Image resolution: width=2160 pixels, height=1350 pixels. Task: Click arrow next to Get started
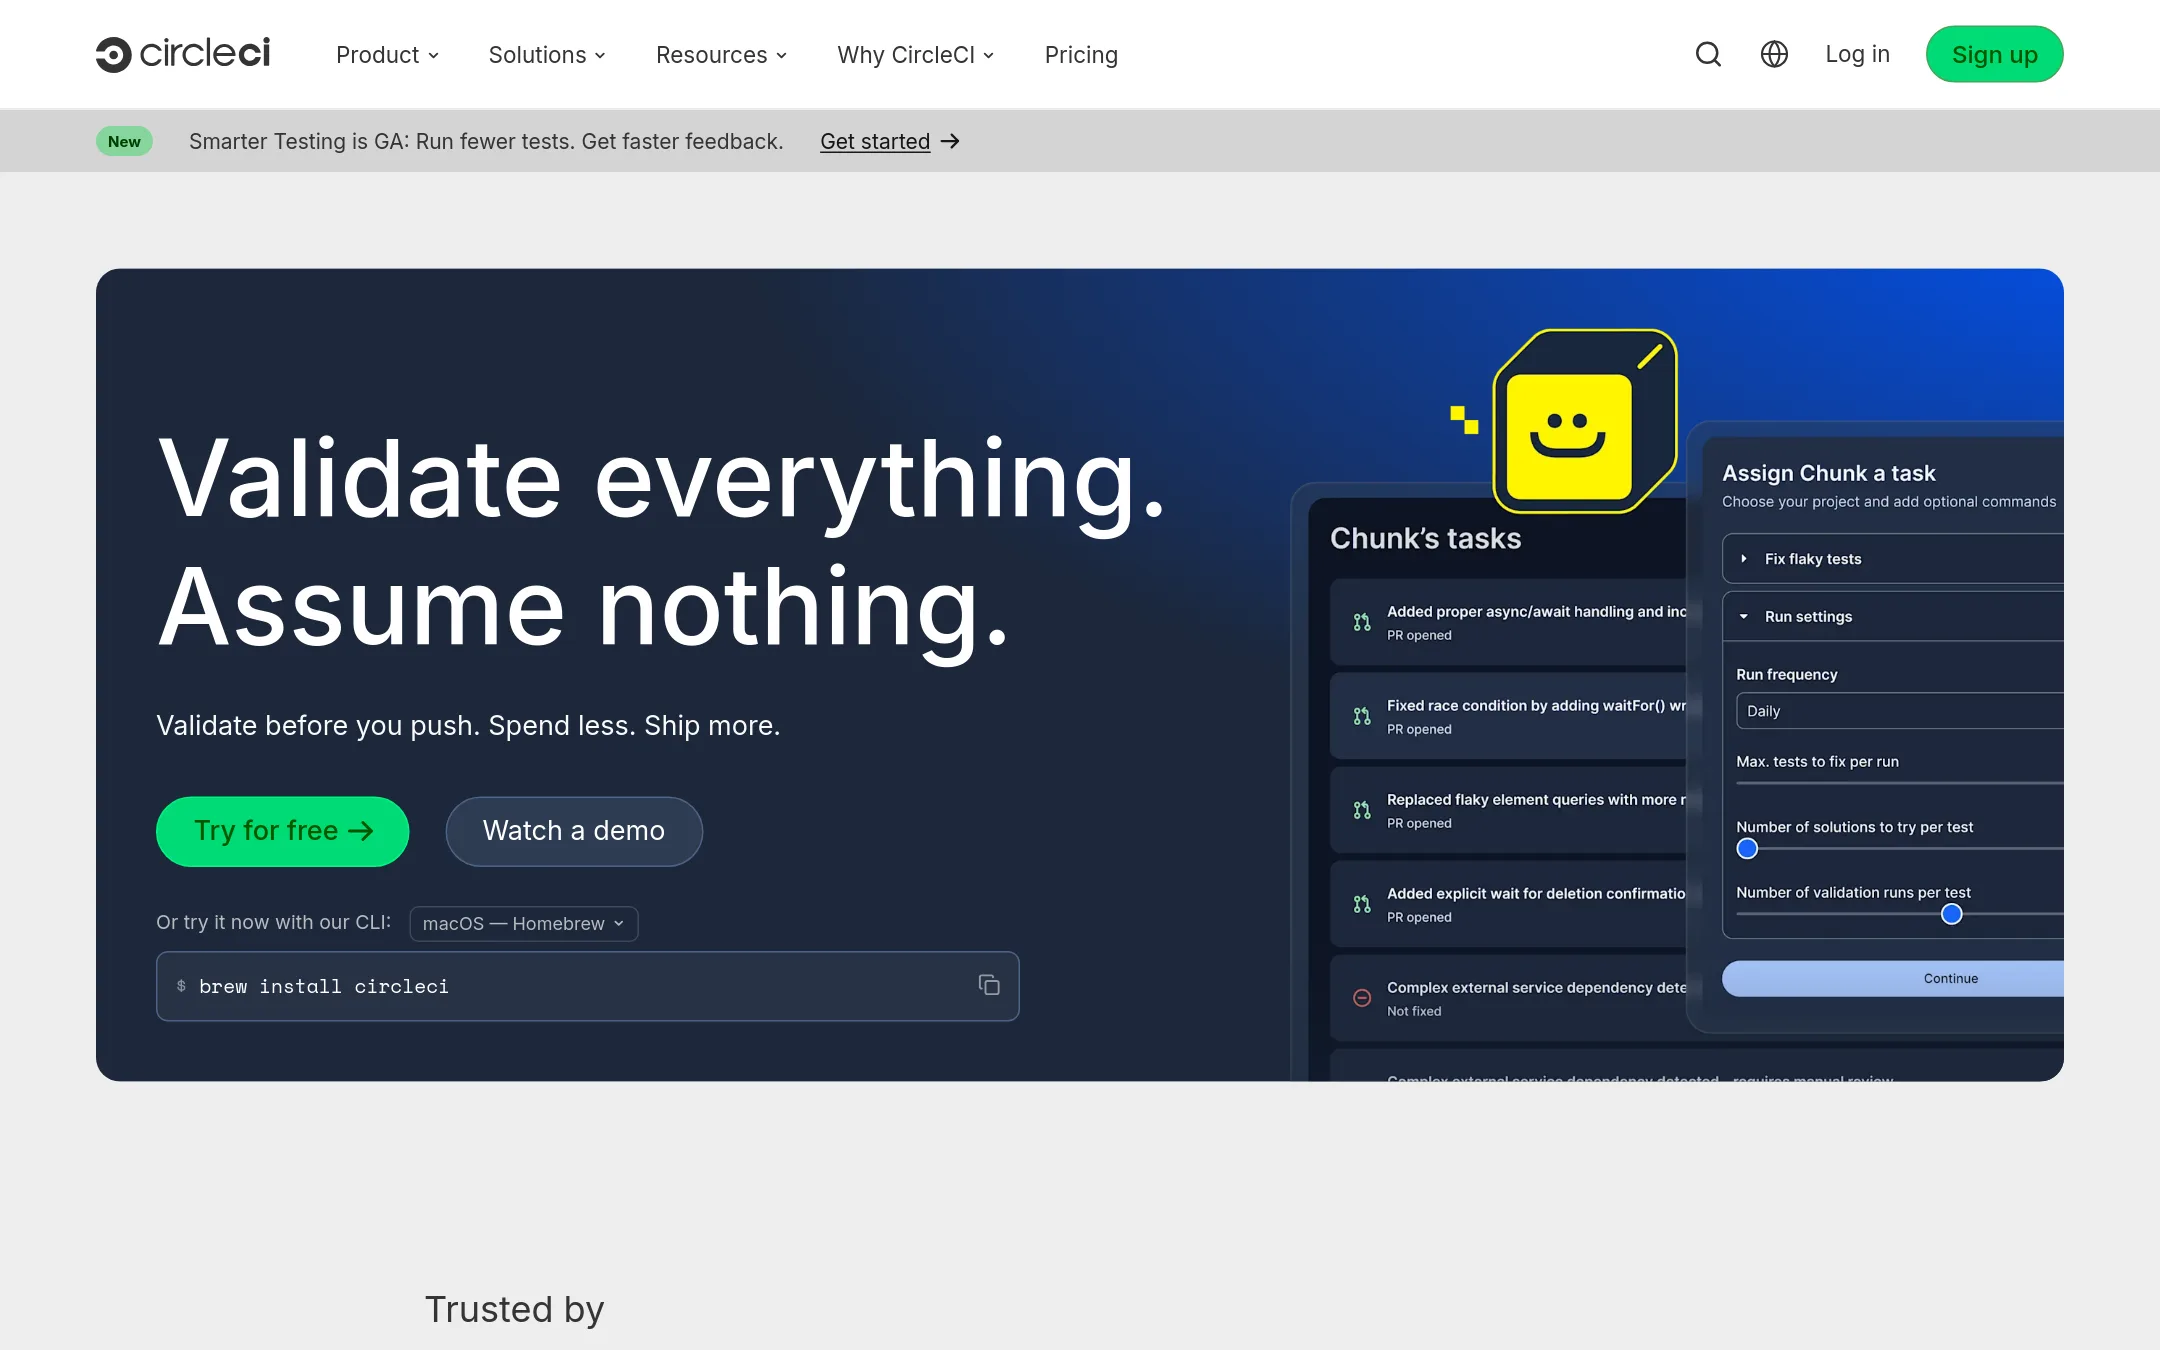point(950,141)
